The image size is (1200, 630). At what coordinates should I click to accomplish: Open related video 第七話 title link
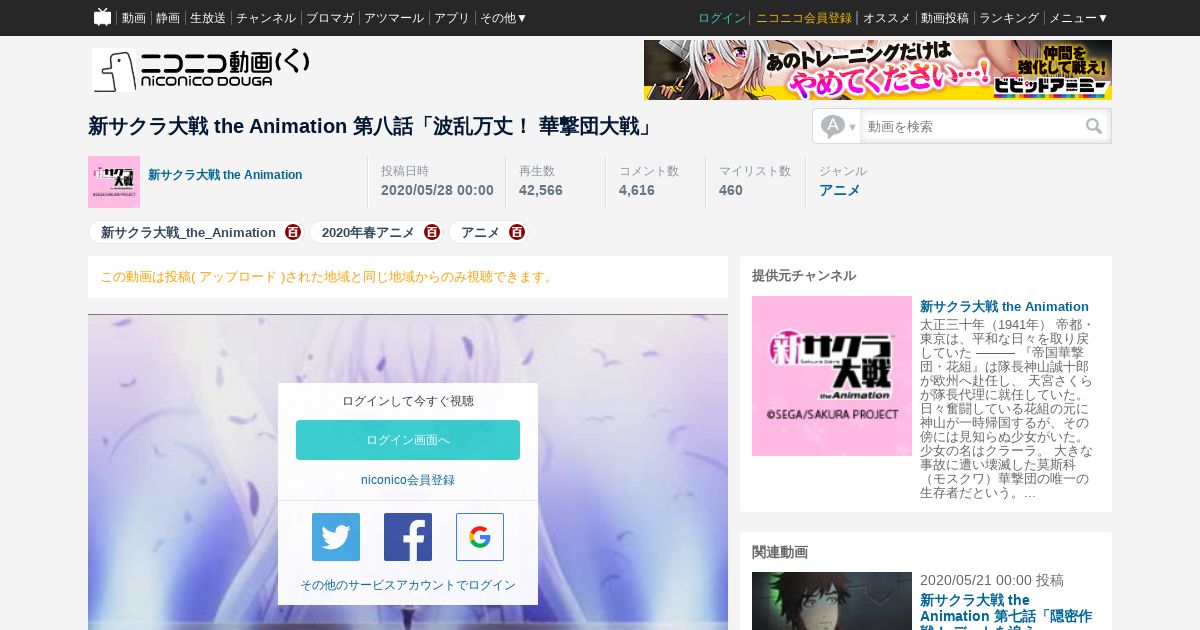1006,611
